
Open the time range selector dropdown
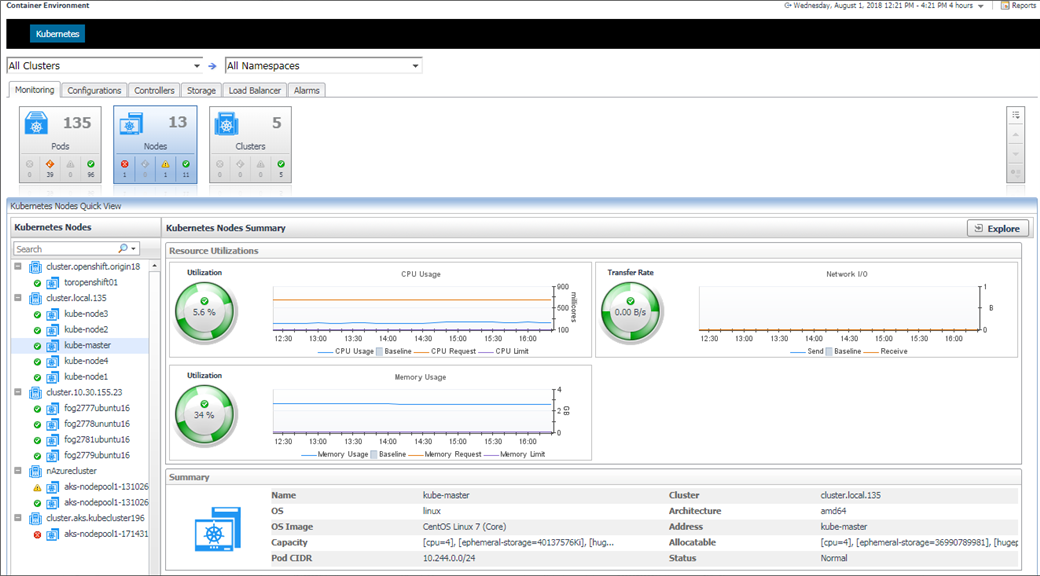tap(980, 6)
